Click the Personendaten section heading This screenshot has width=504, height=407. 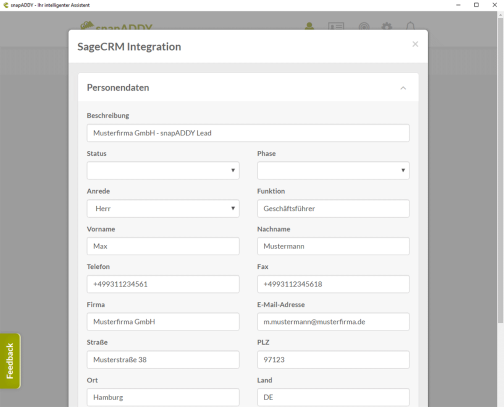click(x=118, y=88)
